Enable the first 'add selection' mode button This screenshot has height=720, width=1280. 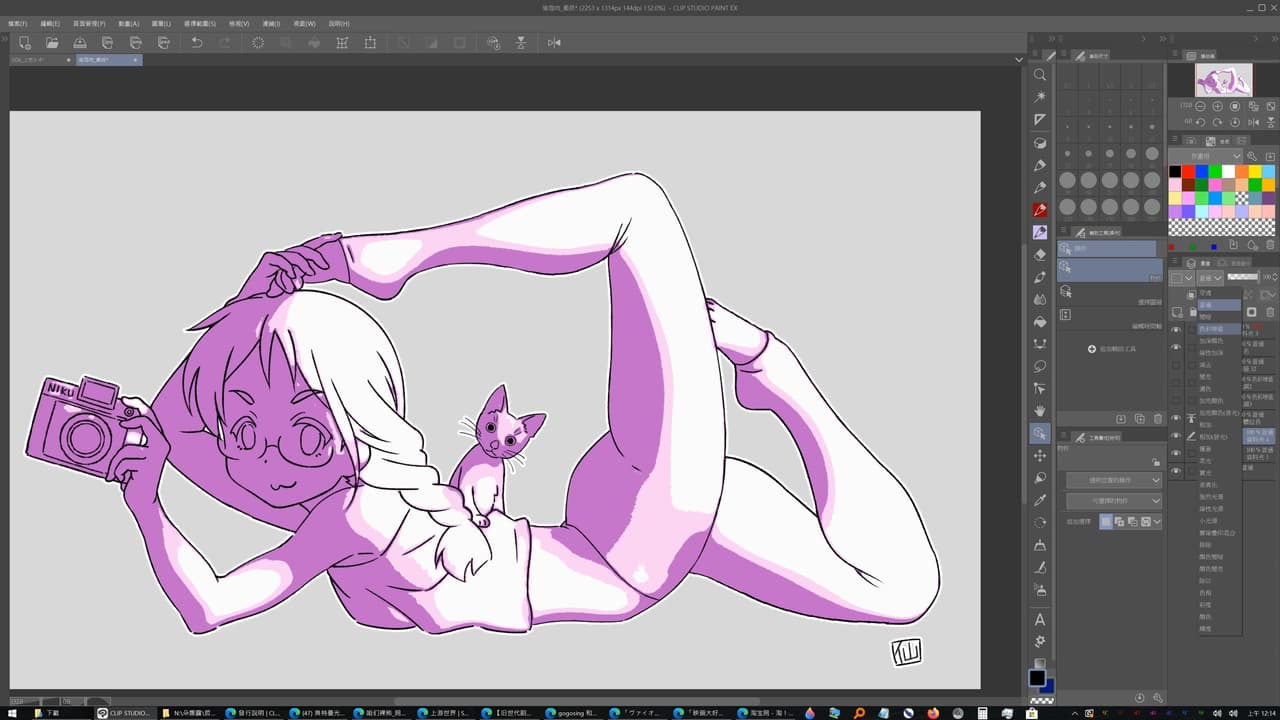1105,521
